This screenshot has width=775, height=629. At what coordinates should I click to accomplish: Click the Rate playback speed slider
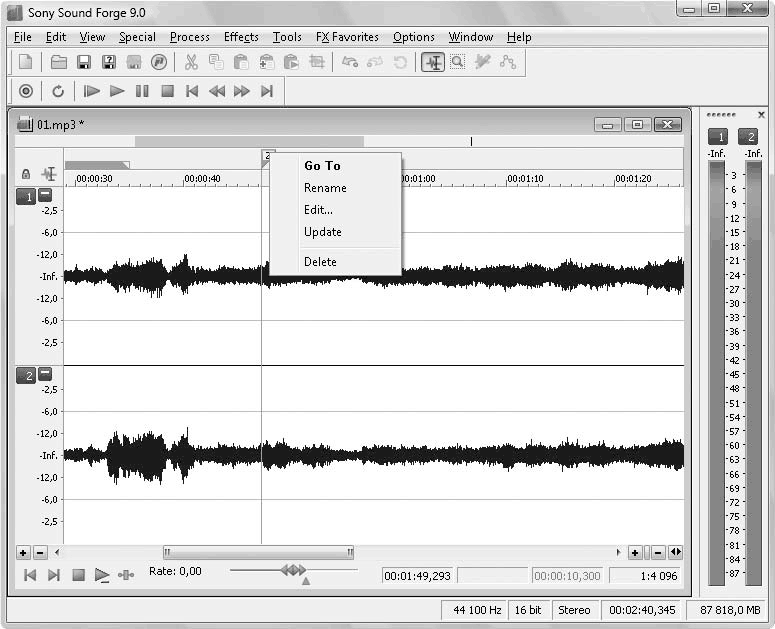pos(293,570)
